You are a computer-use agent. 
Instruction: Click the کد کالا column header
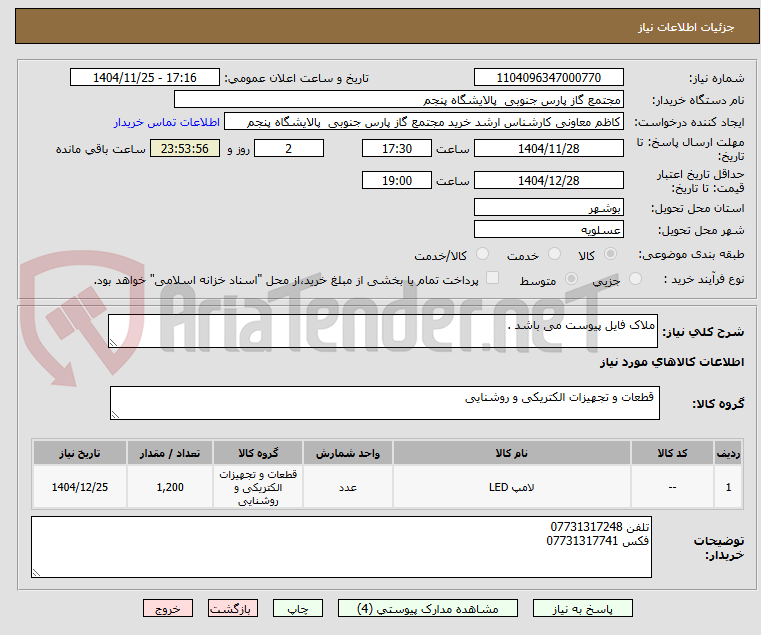[672, 453]
